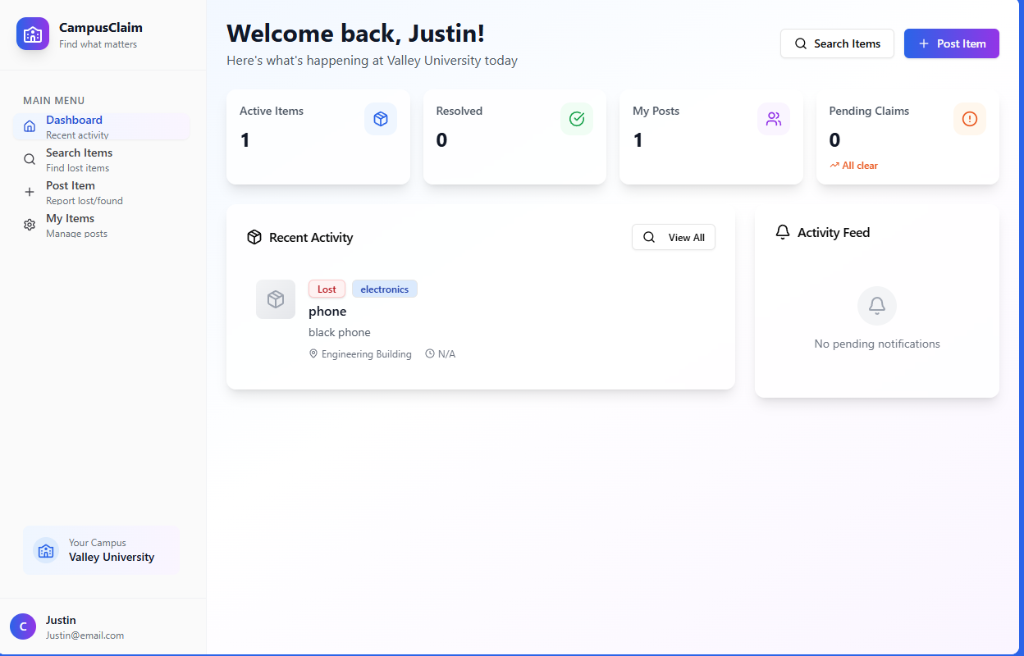Click the location pin by Engineering Building

pos(313,353)
